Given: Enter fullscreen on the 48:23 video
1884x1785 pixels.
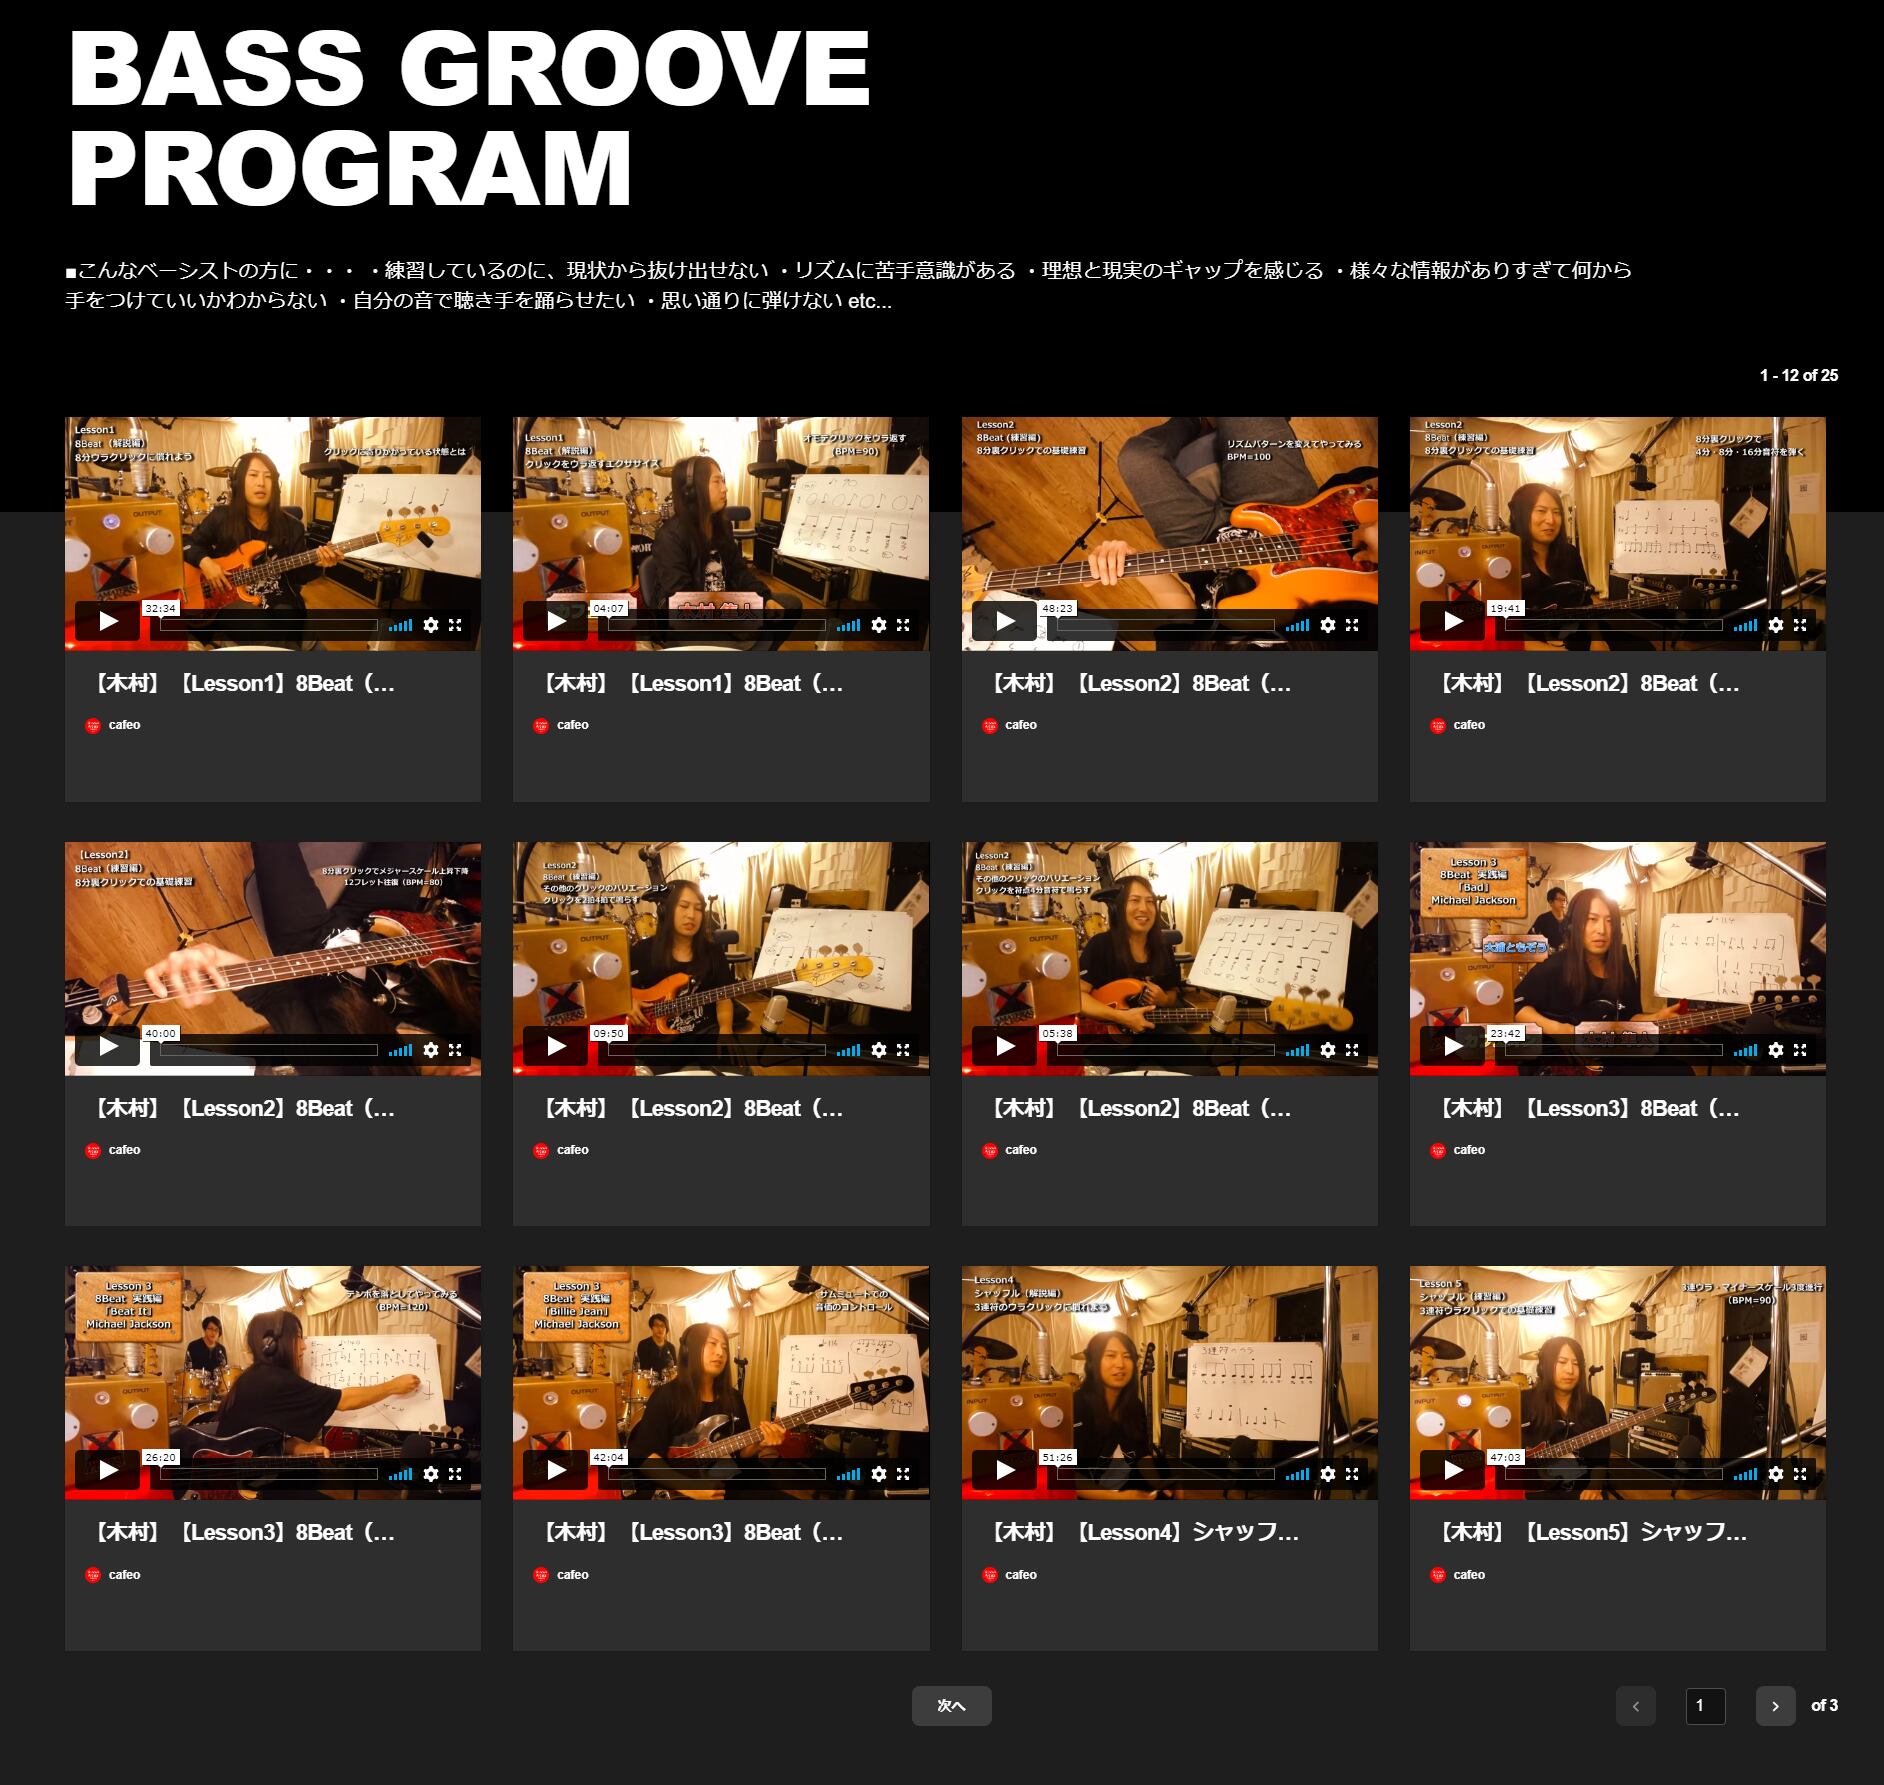Looking at the screenshot, I should tap(1352, 625).
